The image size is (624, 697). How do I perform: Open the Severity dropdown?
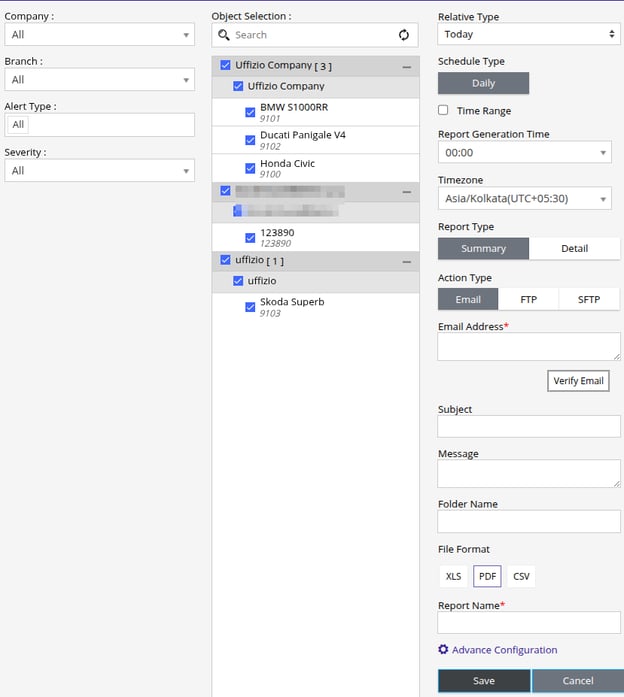pos(98,171)
